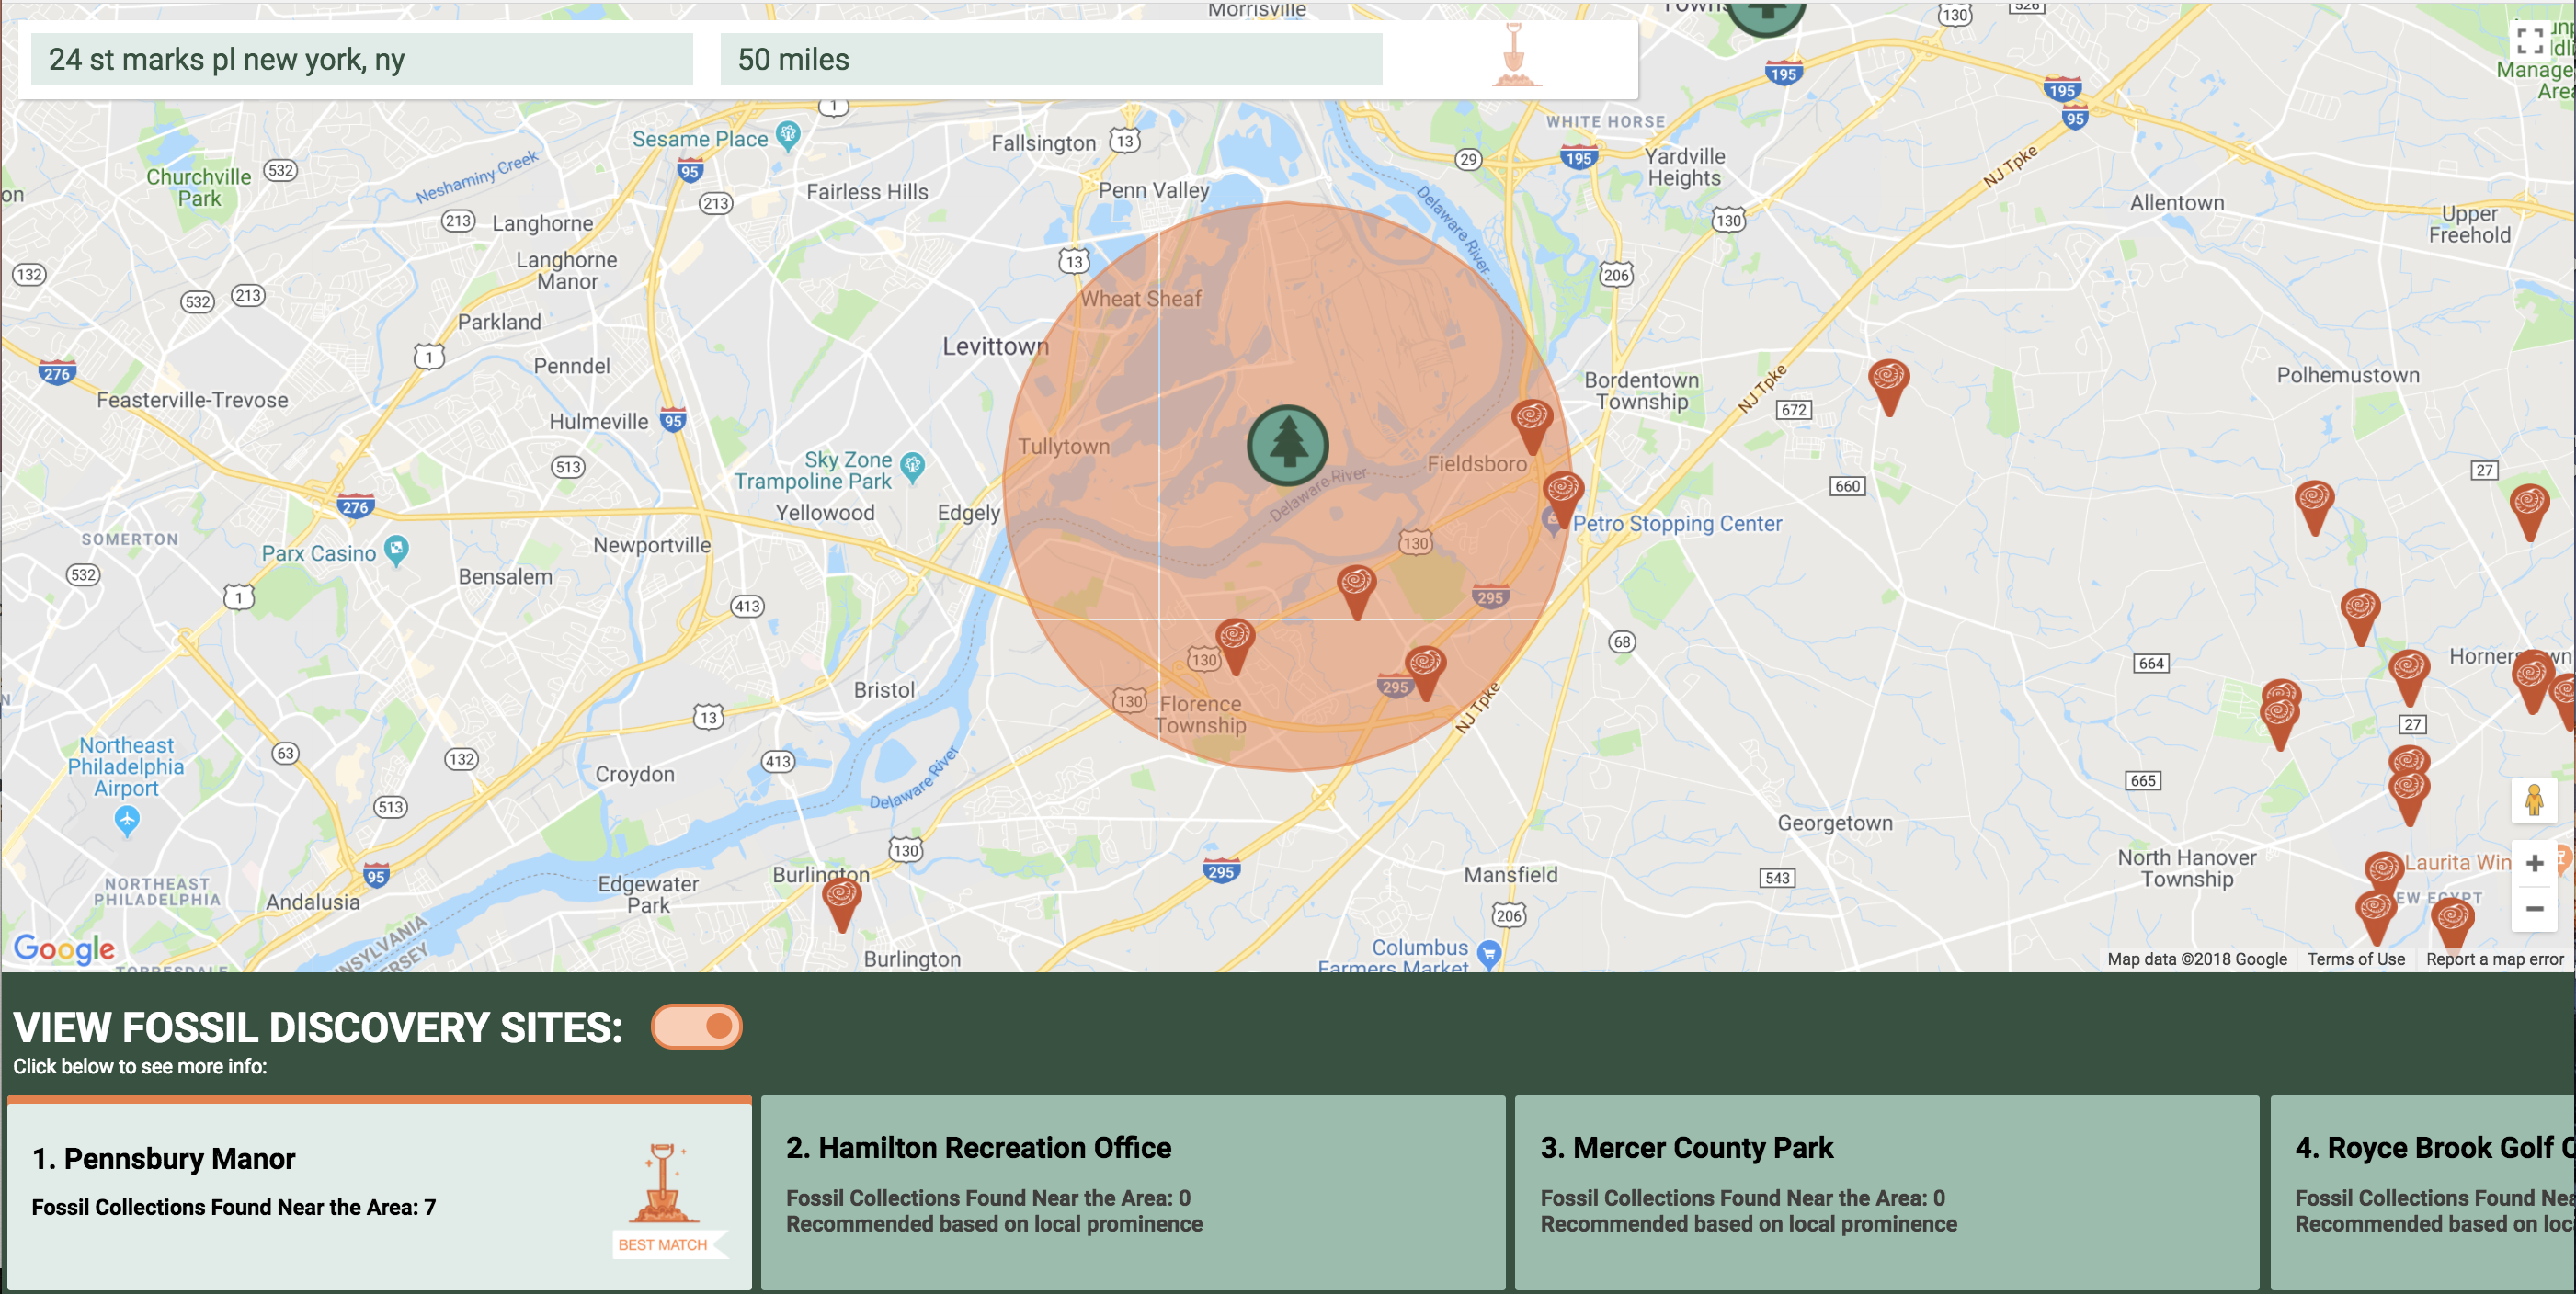Click the address input field
Viewport: 2576px width, 1294px height.
point(361,59)
